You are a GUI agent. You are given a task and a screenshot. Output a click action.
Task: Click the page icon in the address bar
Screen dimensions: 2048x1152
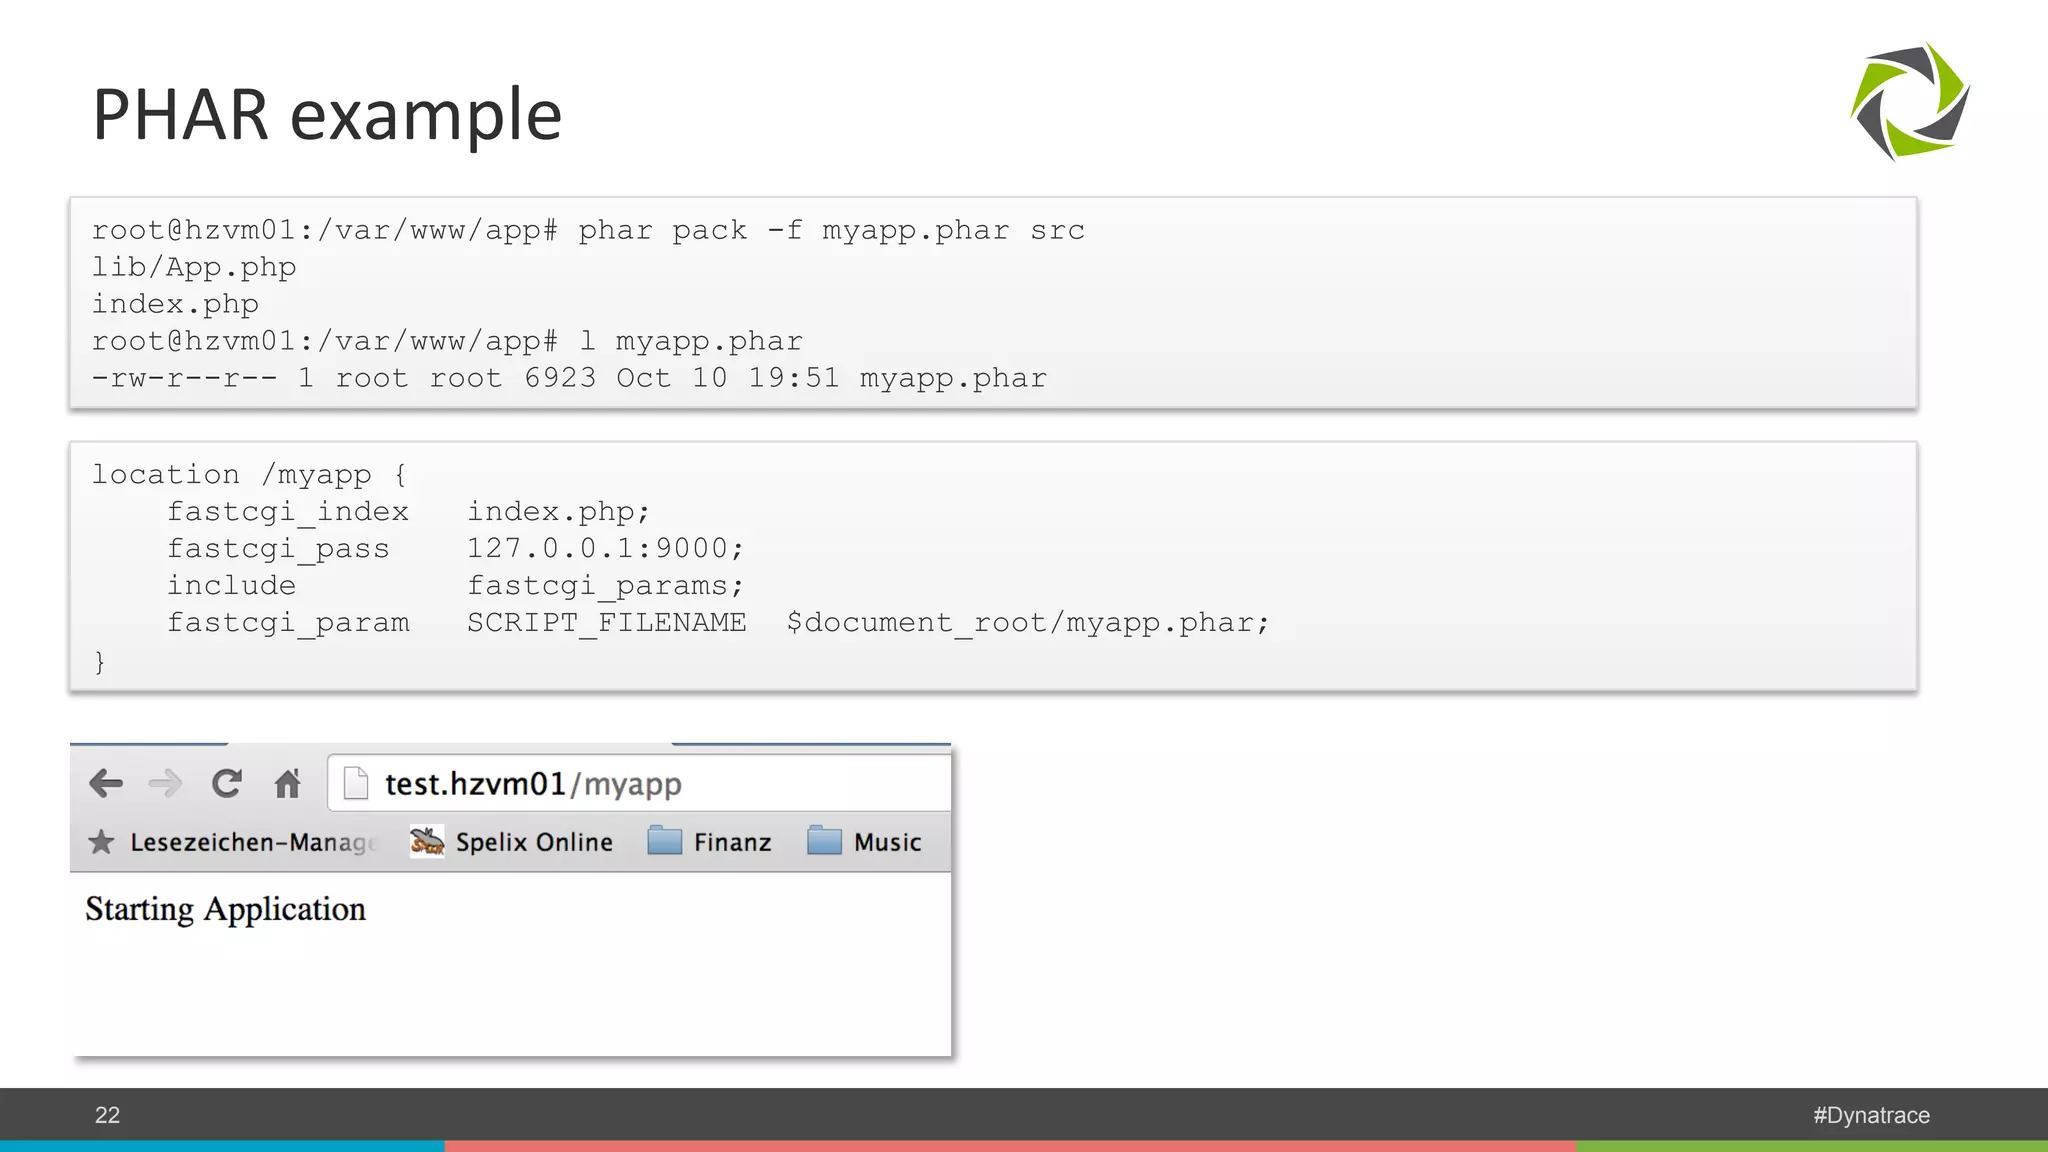(356, 783)
